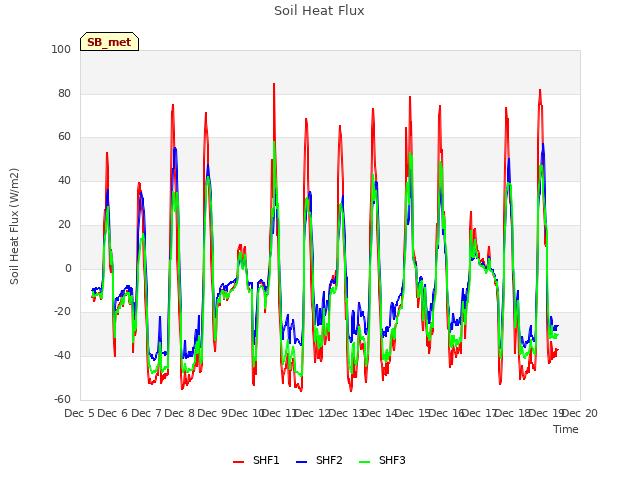Click the -60 y-axis tick label

point(62,399)
